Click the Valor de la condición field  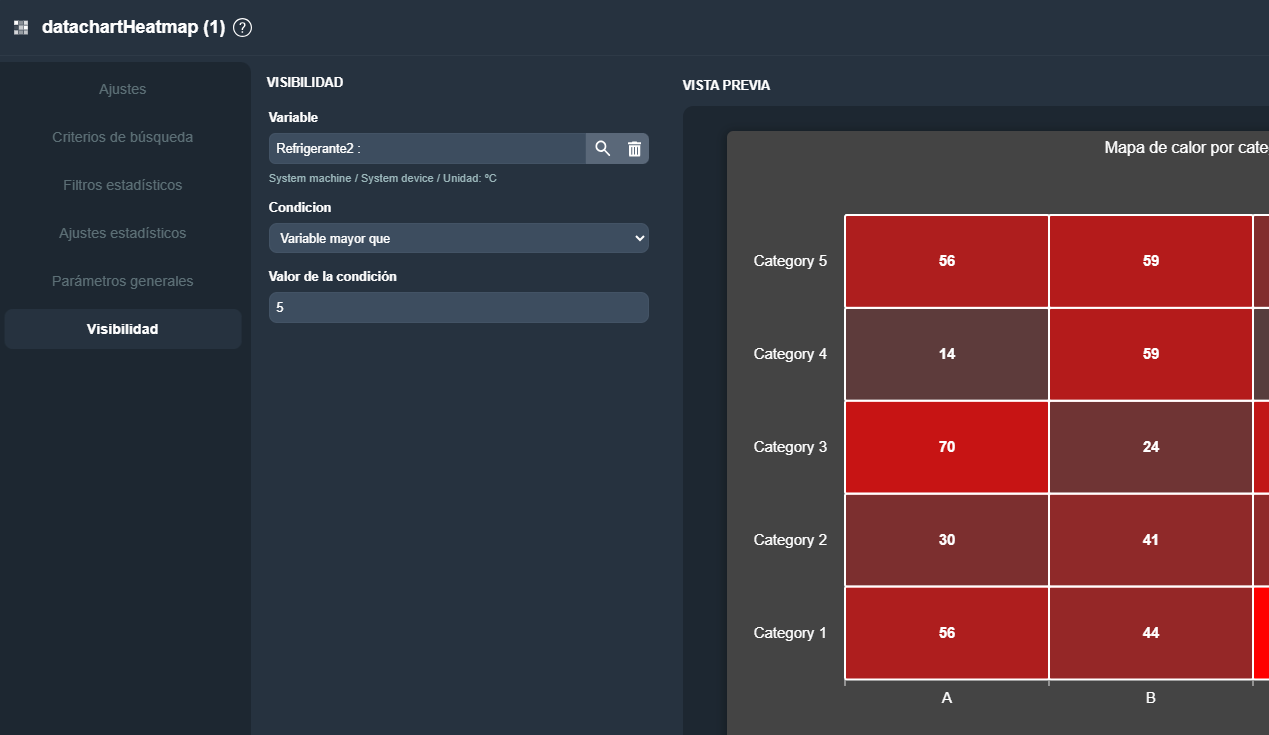tap(458, 308)
